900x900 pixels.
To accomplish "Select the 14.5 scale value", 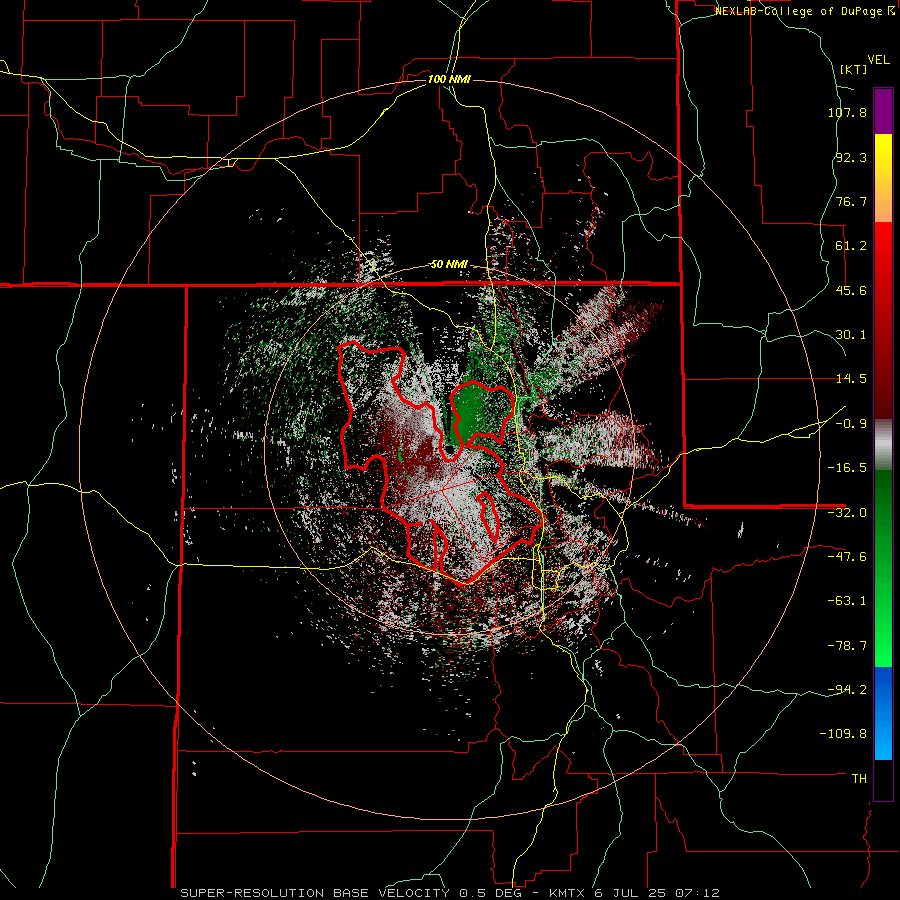I will click(851, 379).
